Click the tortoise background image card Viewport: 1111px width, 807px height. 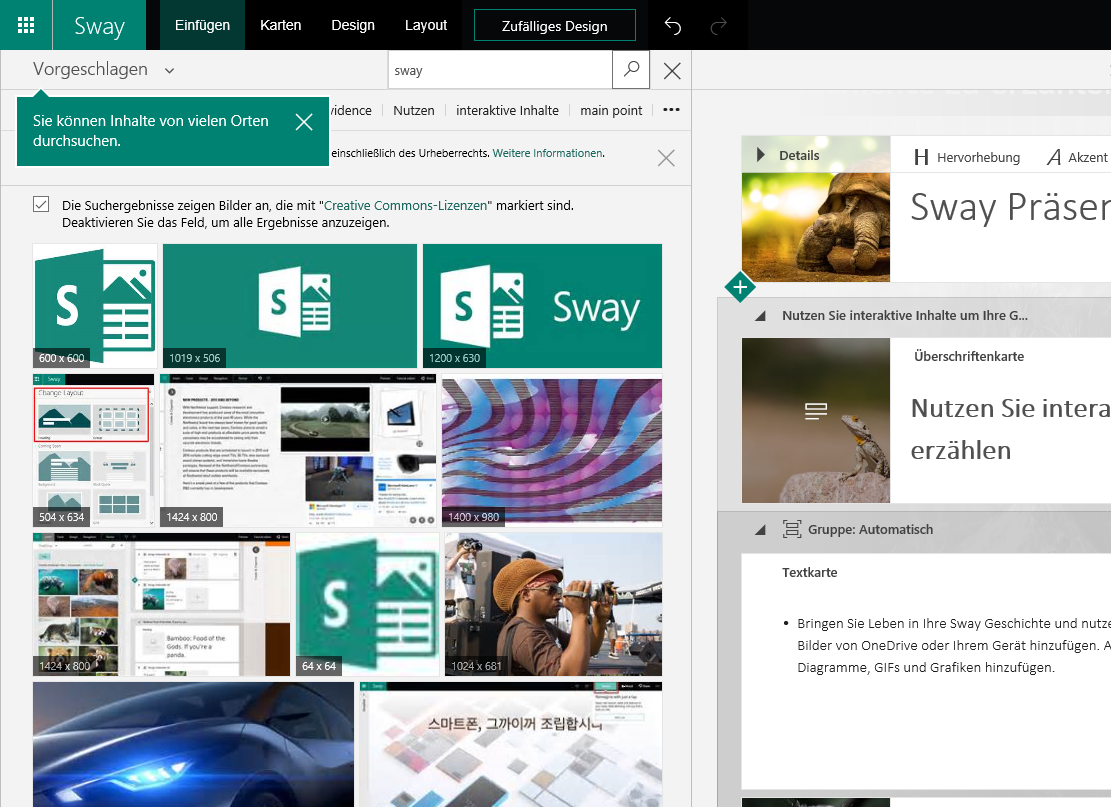pyautogui.click(x=816, y=227)
